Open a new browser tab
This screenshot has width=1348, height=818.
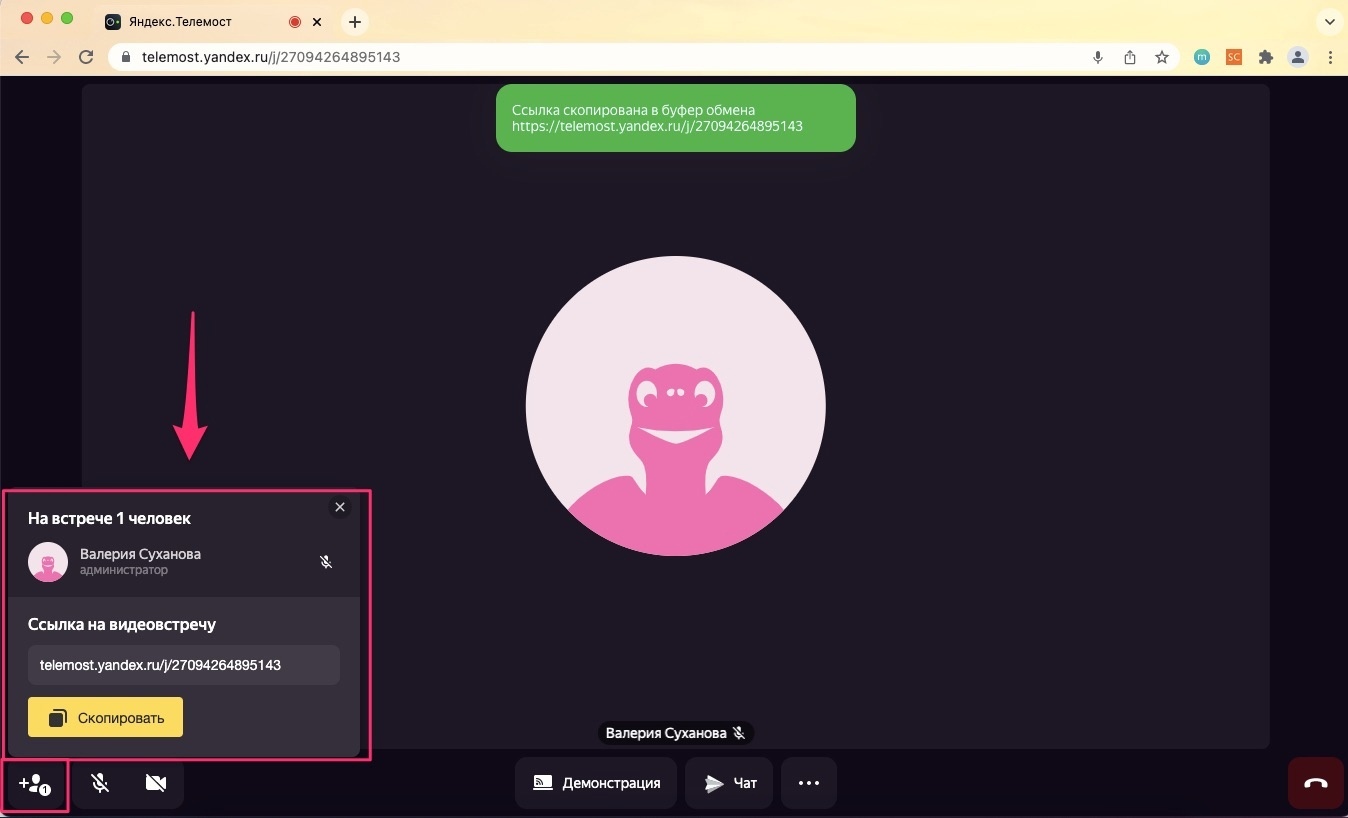(354, 21)
